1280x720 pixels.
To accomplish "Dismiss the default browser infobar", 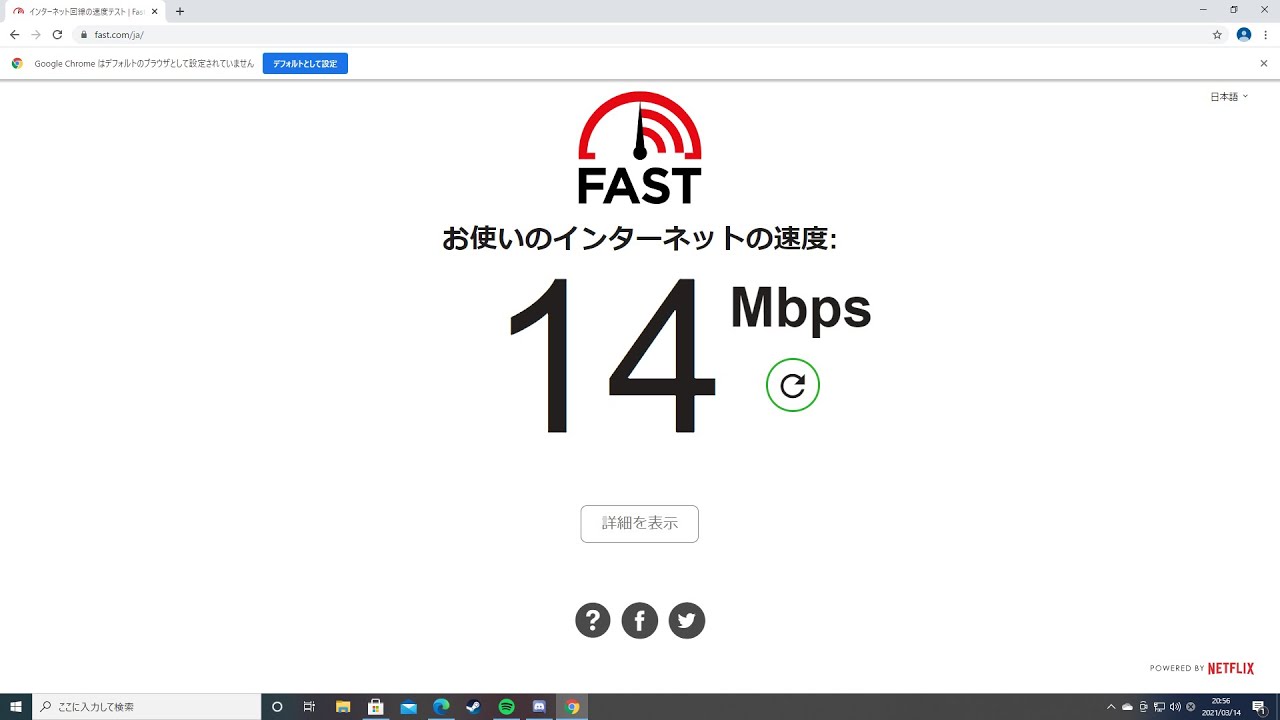I will 1264,63.
